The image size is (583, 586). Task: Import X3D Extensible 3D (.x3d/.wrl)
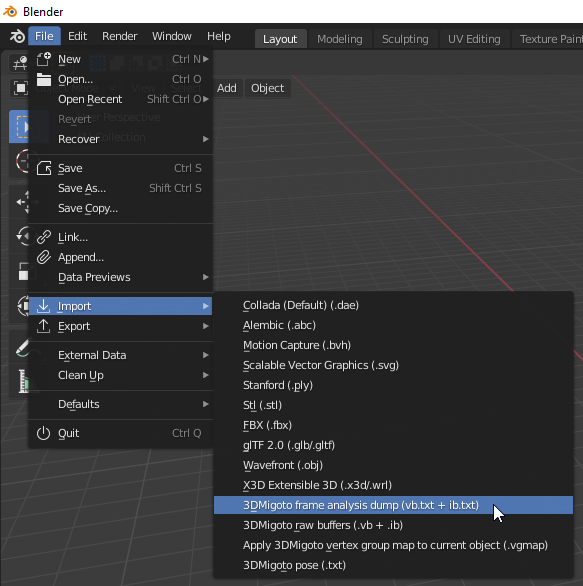tap(393, 485)
